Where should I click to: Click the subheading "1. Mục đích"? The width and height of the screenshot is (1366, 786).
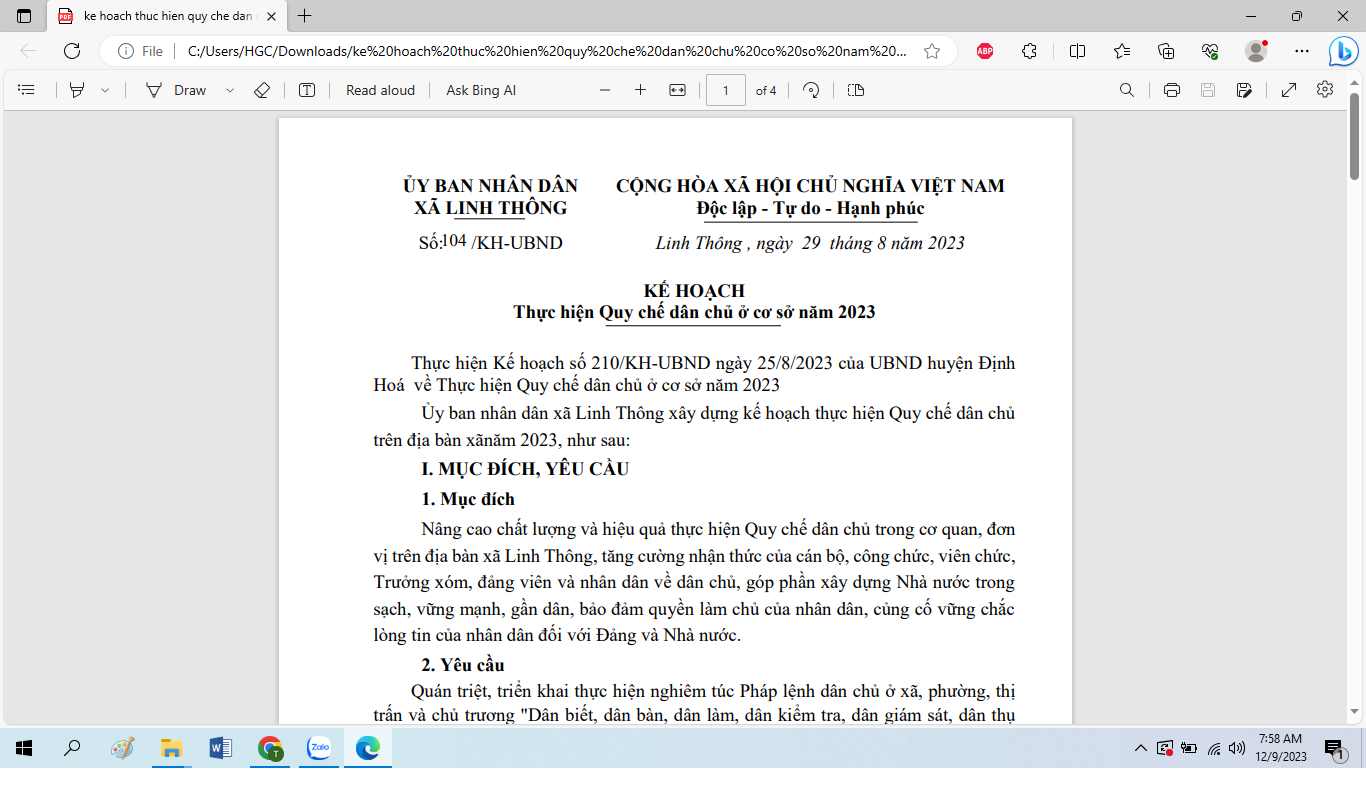468,499
